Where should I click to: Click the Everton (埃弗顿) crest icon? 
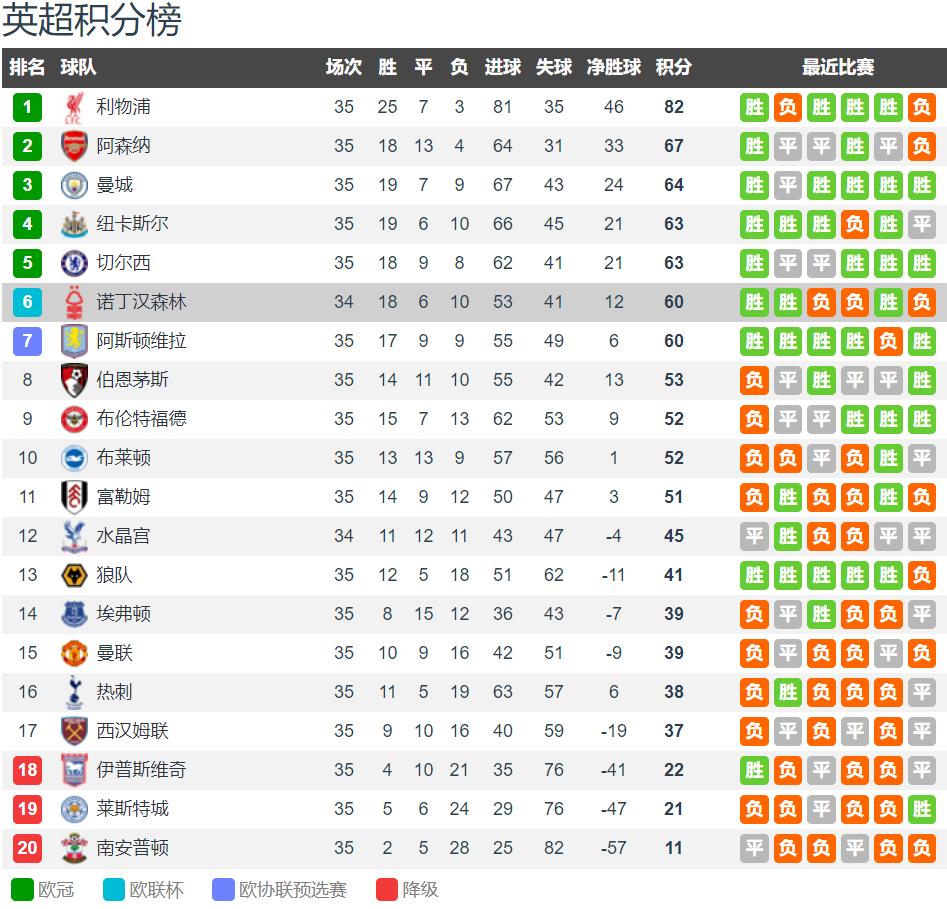coord(74,614)
